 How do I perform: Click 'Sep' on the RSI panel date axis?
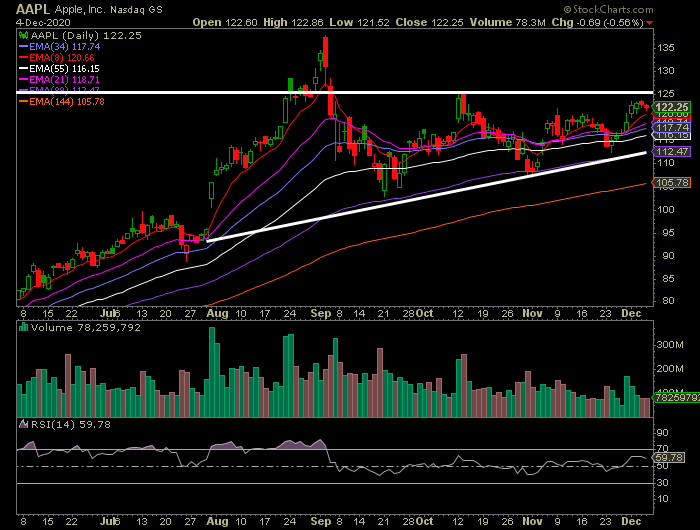(321, 521)
